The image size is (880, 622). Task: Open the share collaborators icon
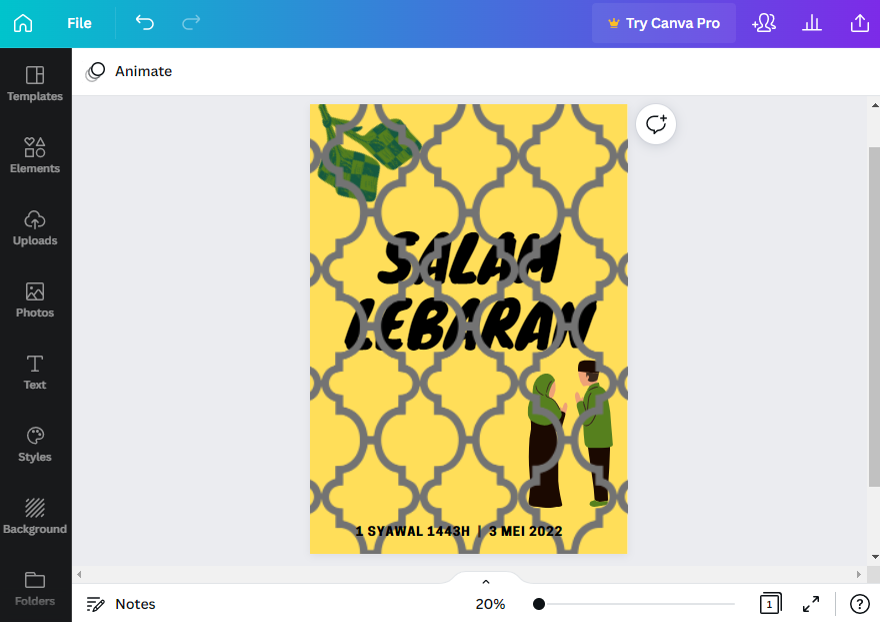(764, 23)
